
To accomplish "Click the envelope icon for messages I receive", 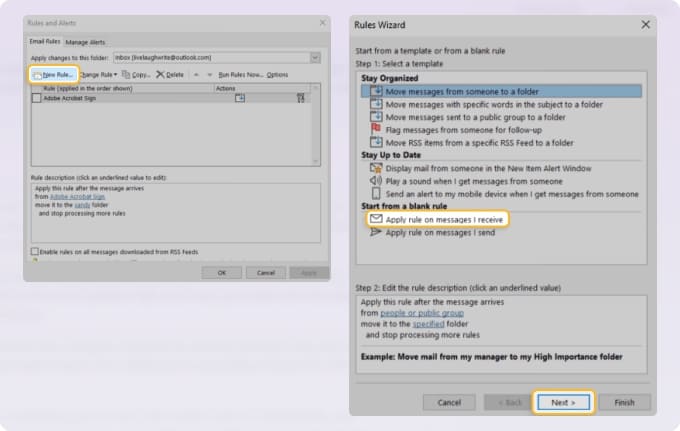I will (376, 219).
